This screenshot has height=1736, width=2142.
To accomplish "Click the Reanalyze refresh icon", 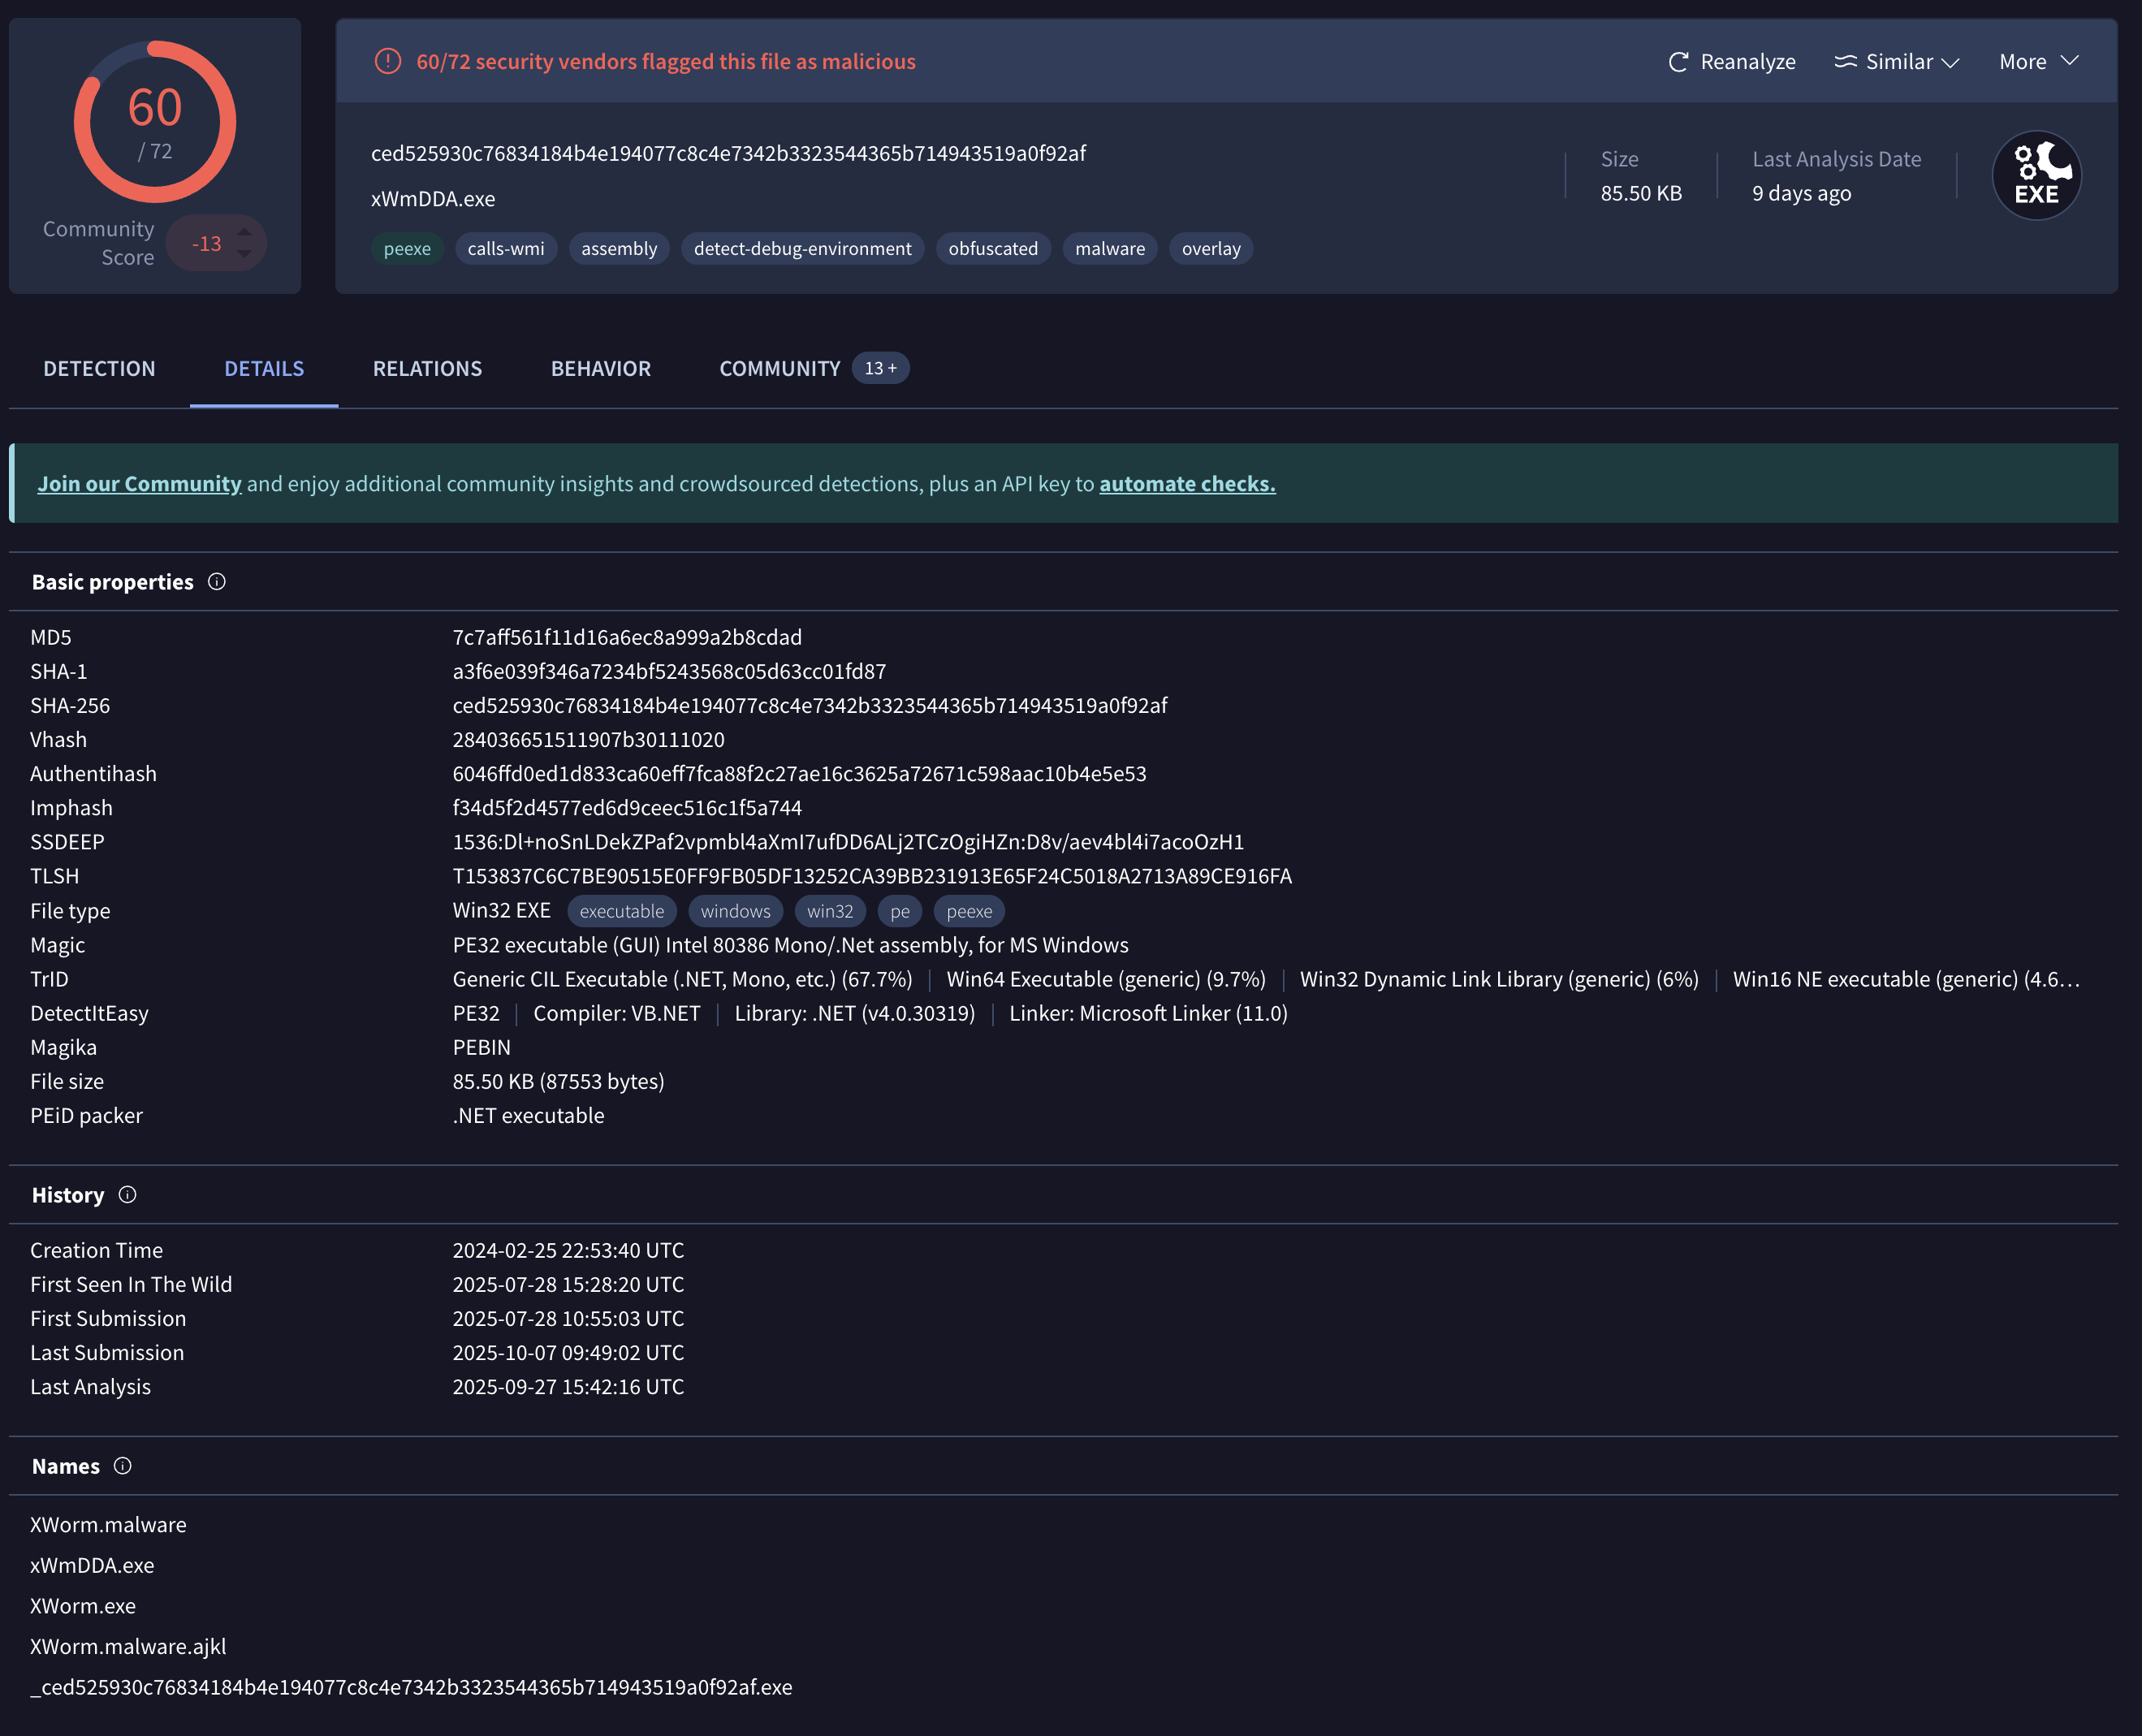I will coord(1678,62).
